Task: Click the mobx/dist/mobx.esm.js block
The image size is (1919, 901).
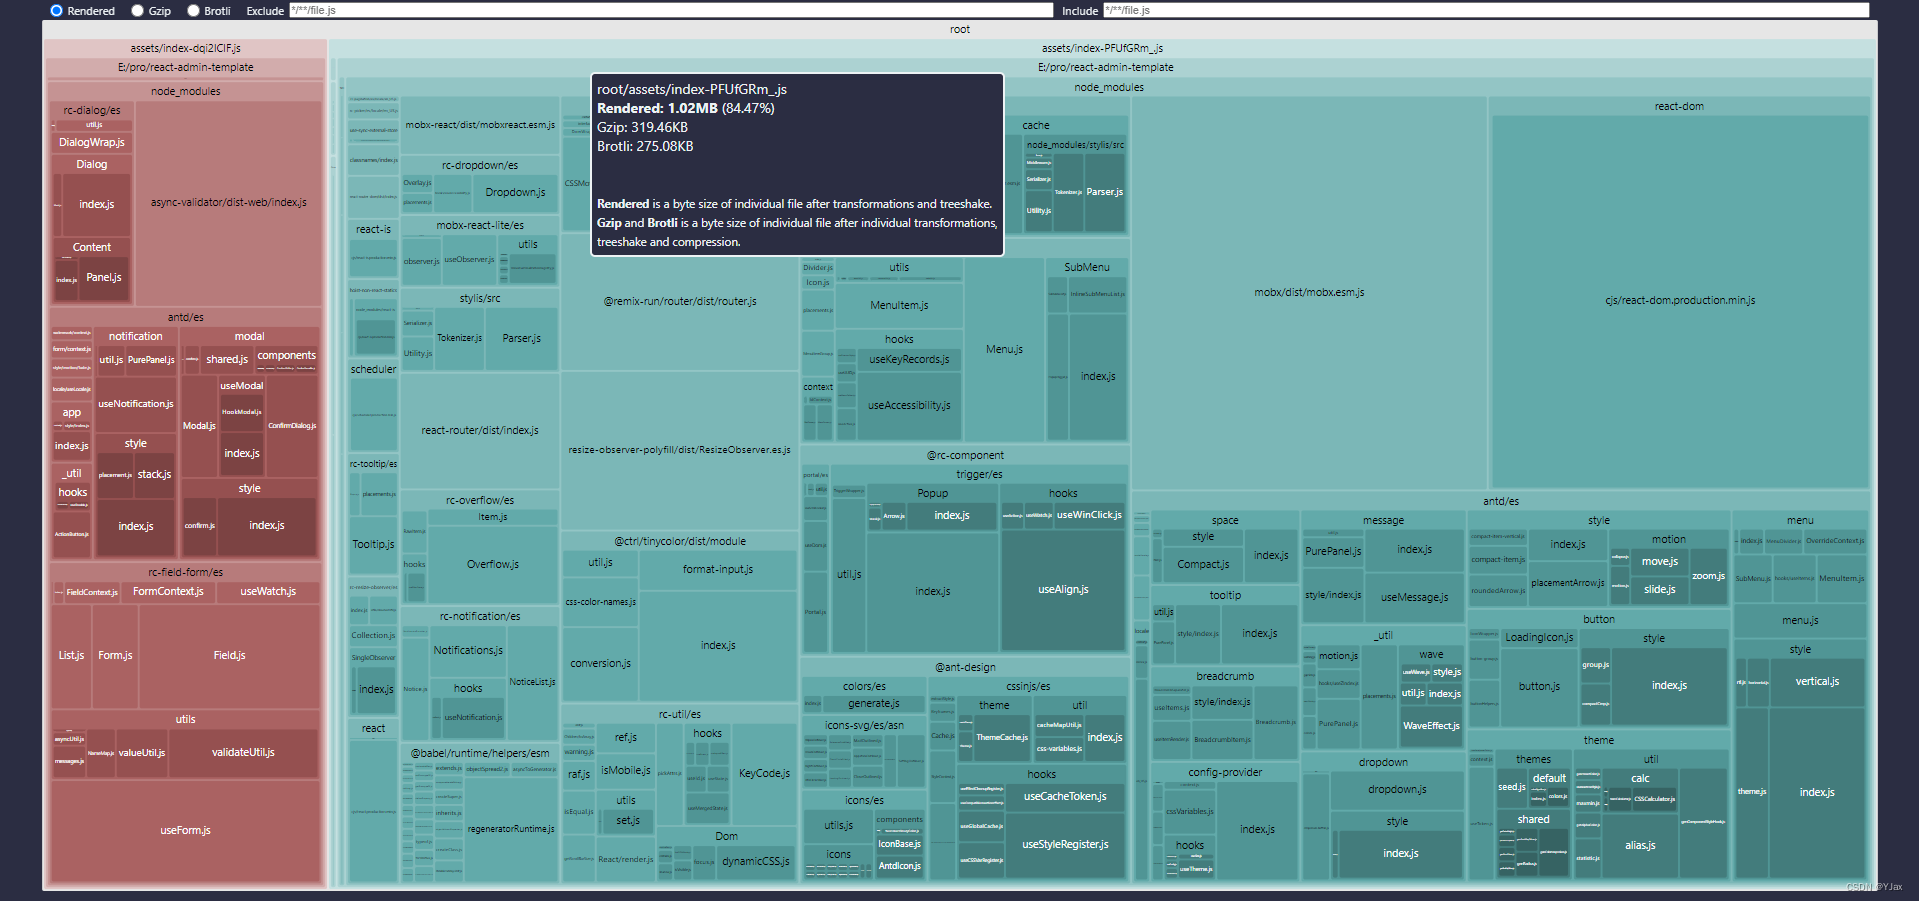Action: coord(1309,293)
